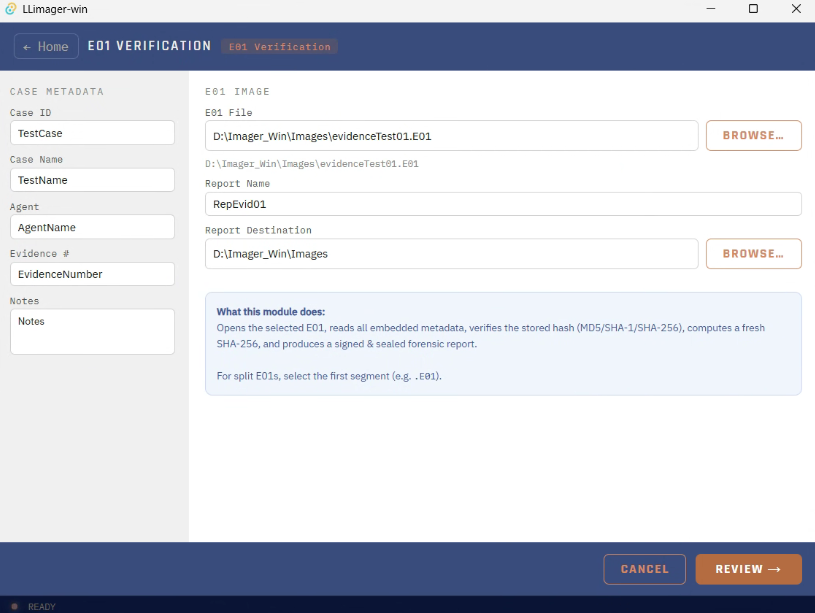This screenshot has width=815, height=613.
Task: Click the Report Destination label
Action: pyautogui.click(x=258, y=230)
